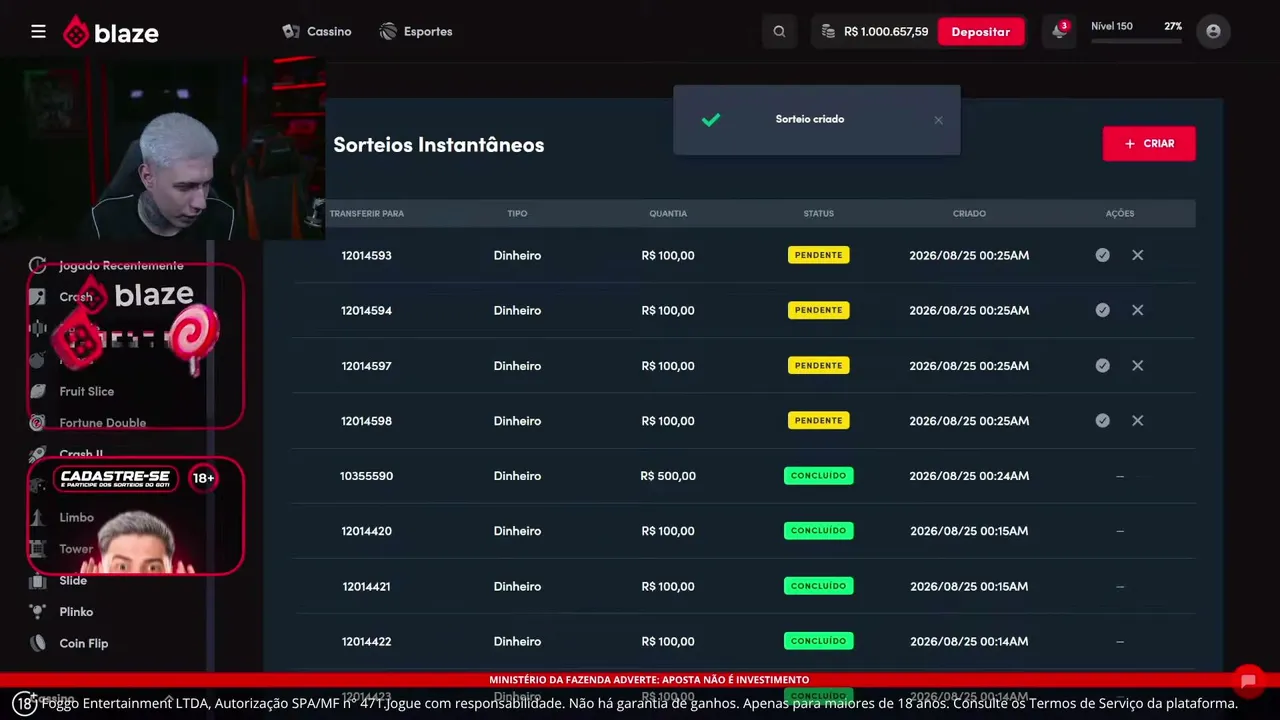Click the TRANSFERIR PARA column header

pyautogui.click(x=367, y=213)
